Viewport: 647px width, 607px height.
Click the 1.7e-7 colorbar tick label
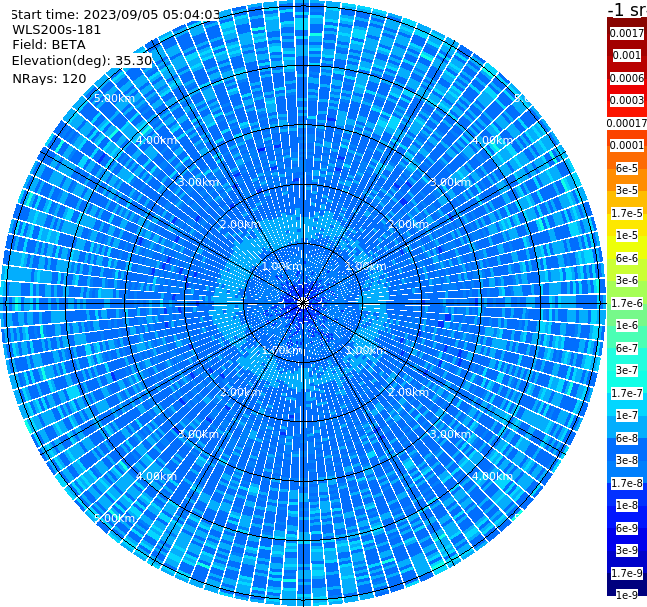pos(627,393)
